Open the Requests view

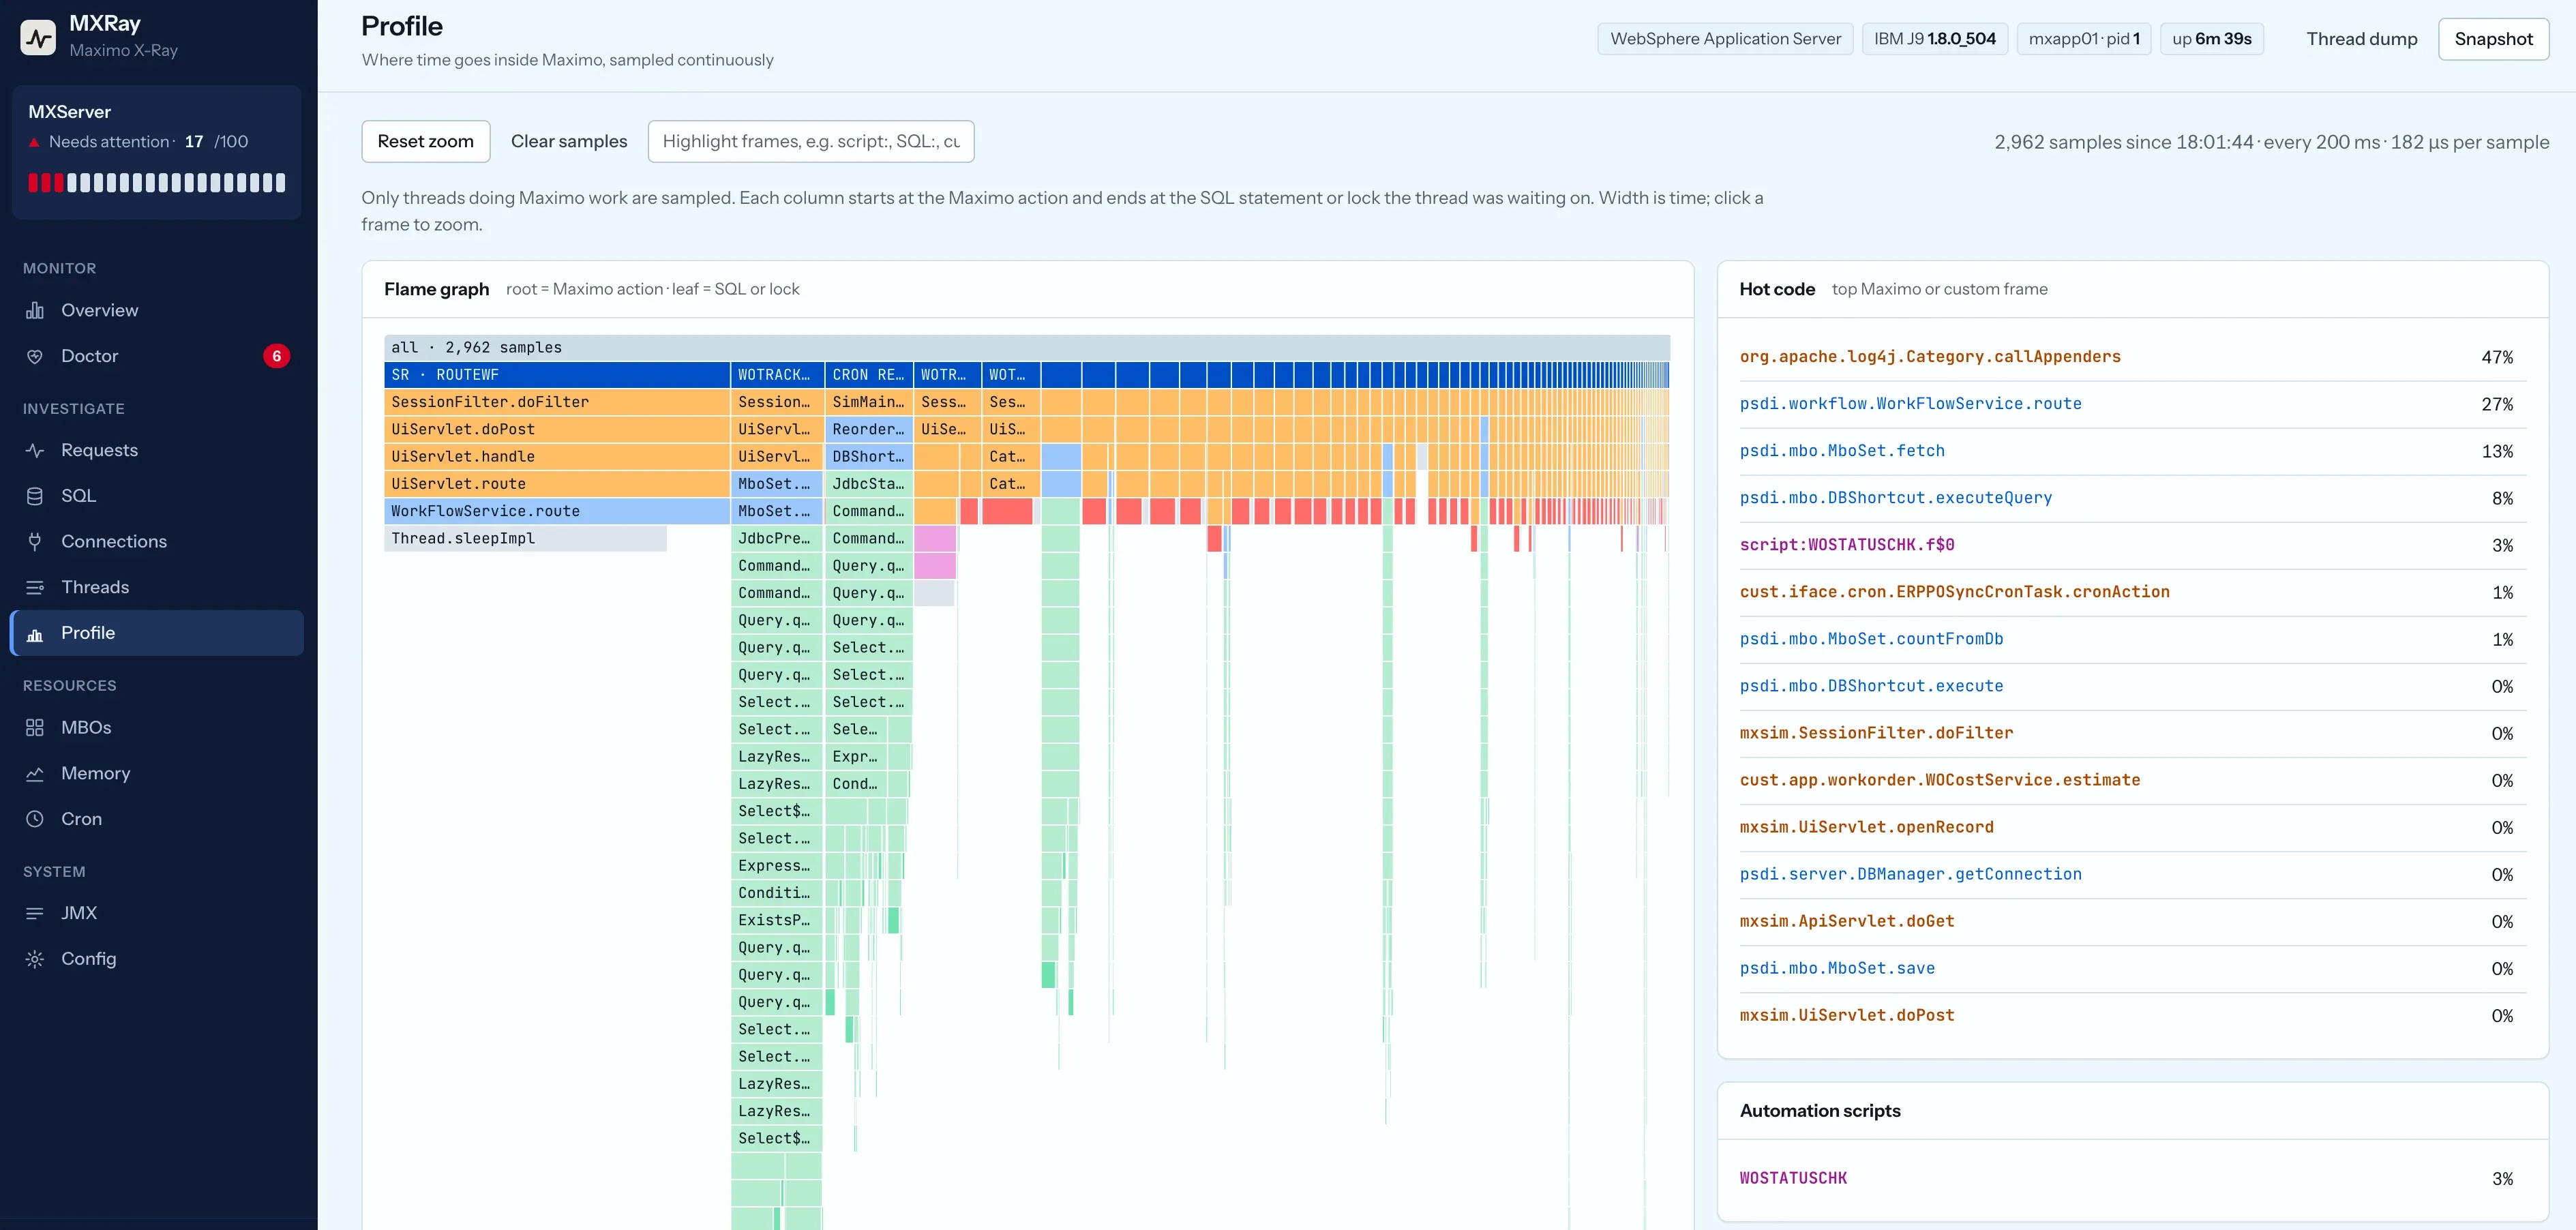click(157, 450)
